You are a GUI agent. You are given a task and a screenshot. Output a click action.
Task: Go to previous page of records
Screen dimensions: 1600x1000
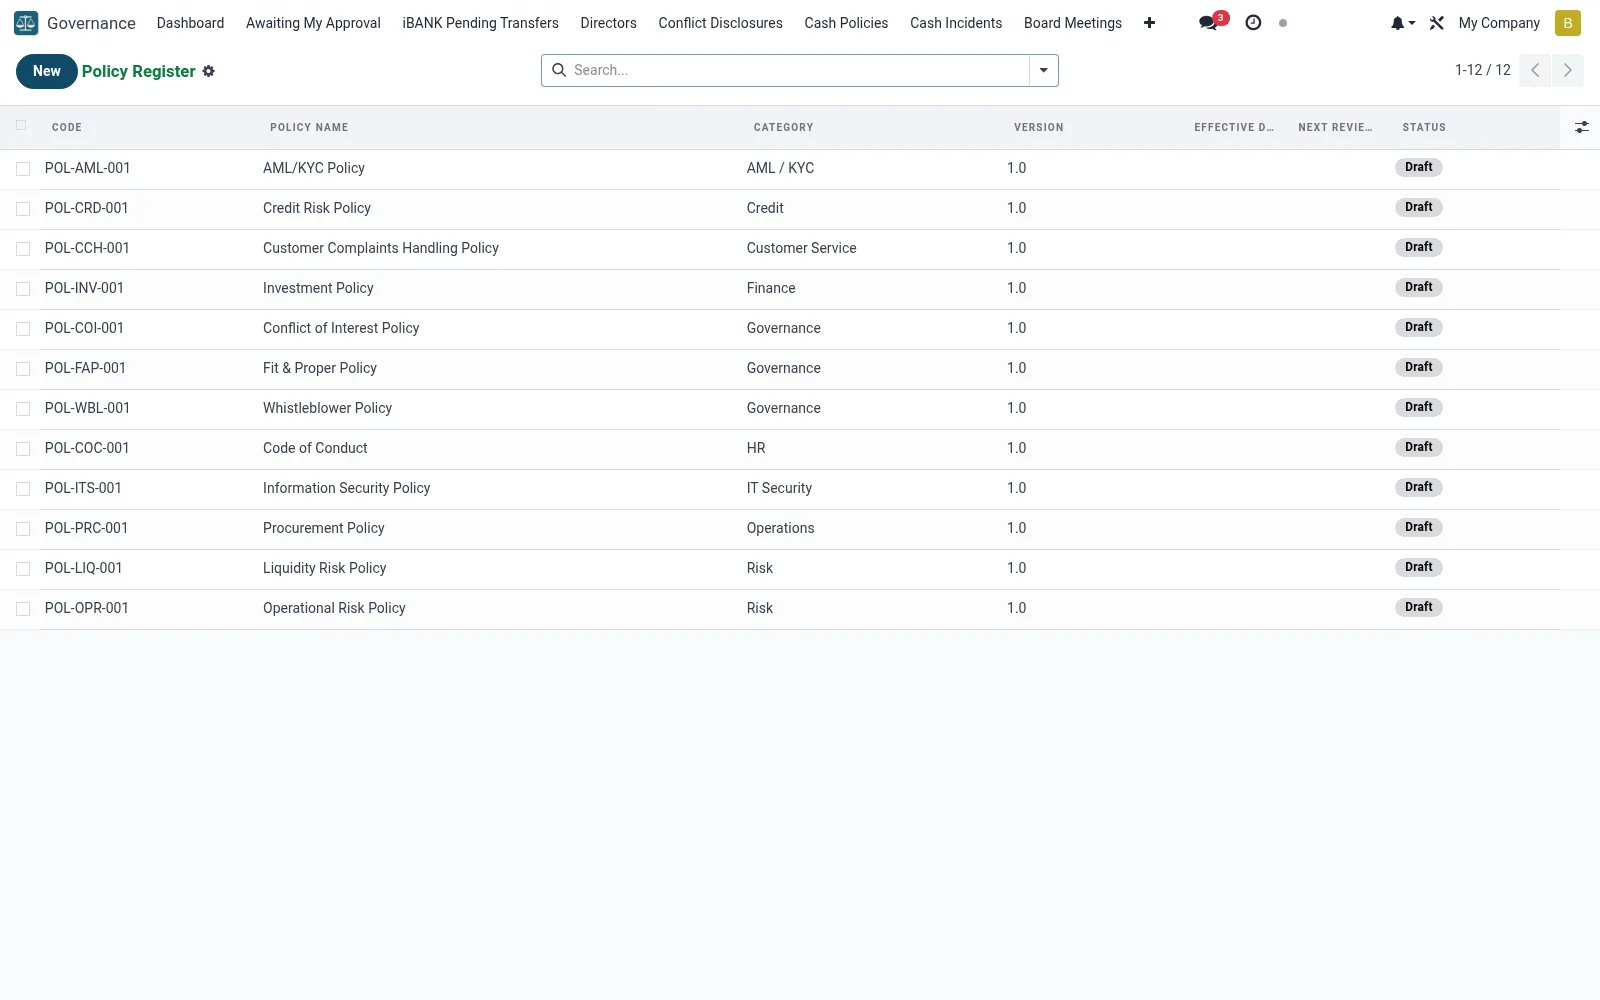(1535, 70)
